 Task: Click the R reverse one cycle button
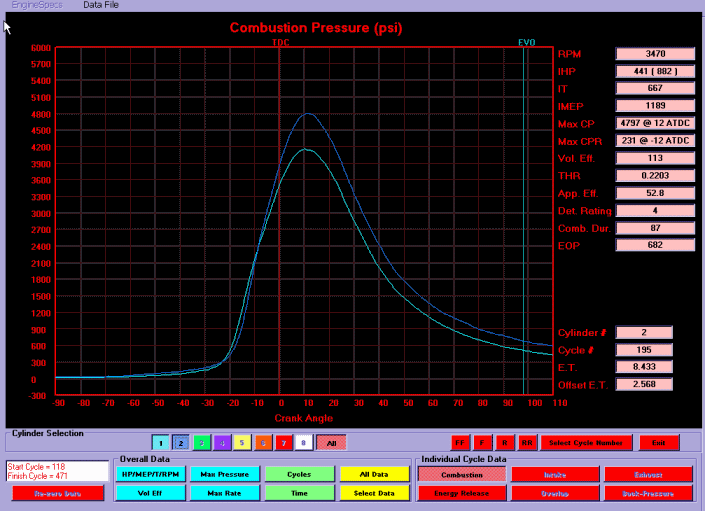pyautogui.click(x=505, y=442)
